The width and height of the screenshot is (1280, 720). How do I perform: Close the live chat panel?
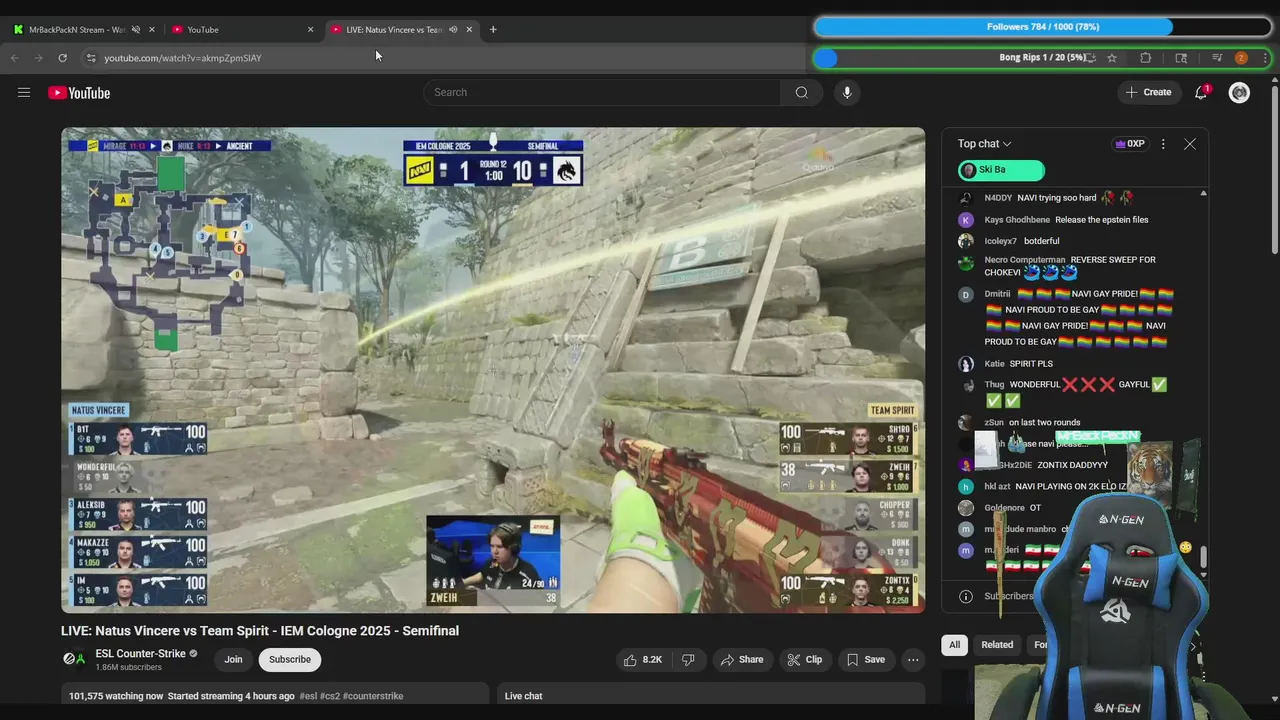point(1190,144)
